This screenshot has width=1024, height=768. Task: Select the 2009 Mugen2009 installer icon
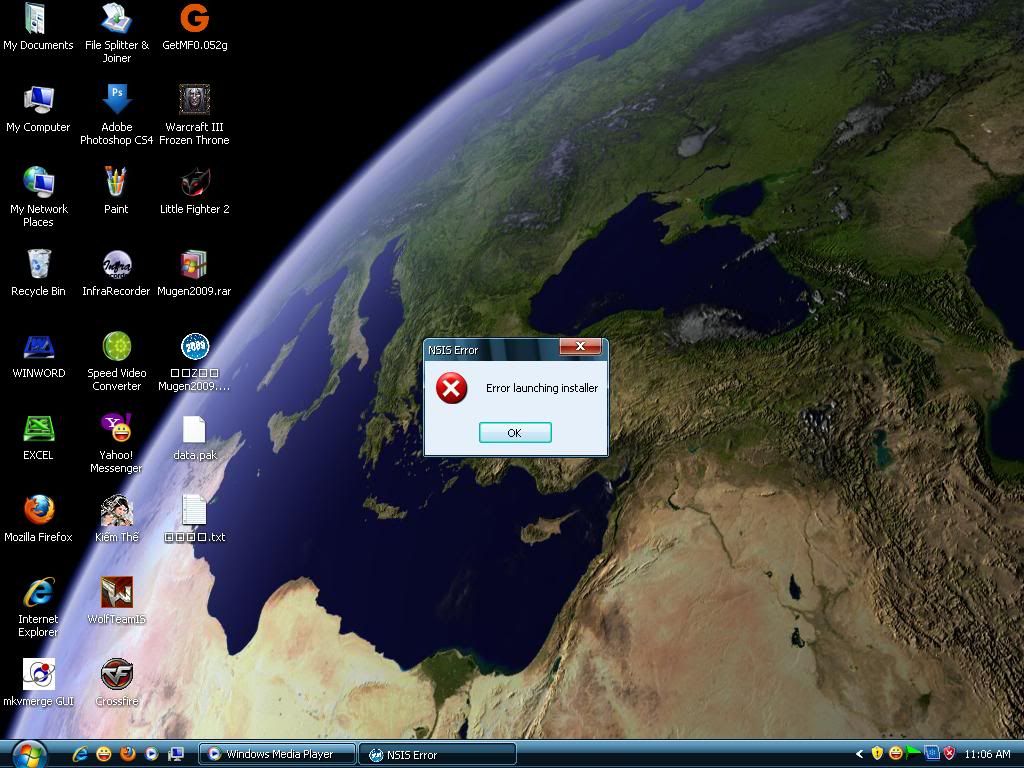tap(195, 361)
